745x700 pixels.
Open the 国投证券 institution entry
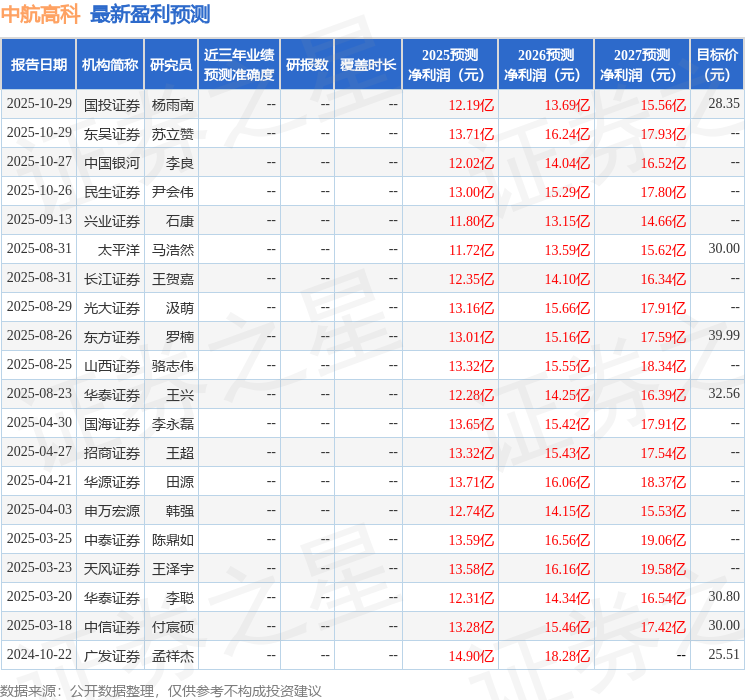tap(111, 104)
